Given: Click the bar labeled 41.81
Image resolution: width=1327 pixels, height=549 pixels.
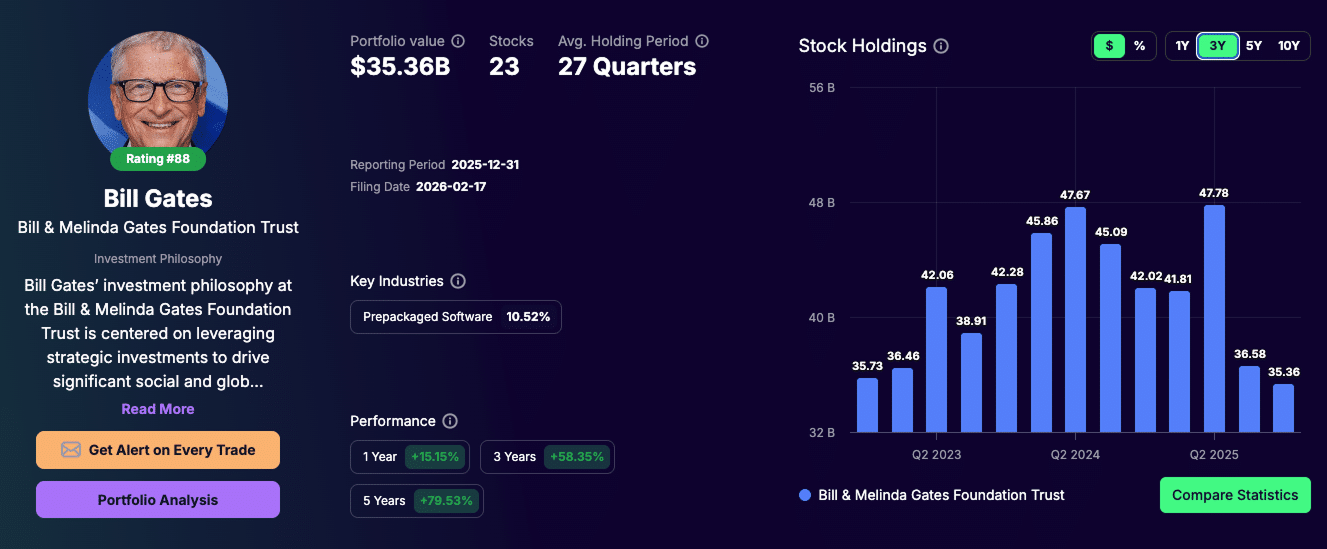Looking at the screenshot, I should coord(1179,362).
